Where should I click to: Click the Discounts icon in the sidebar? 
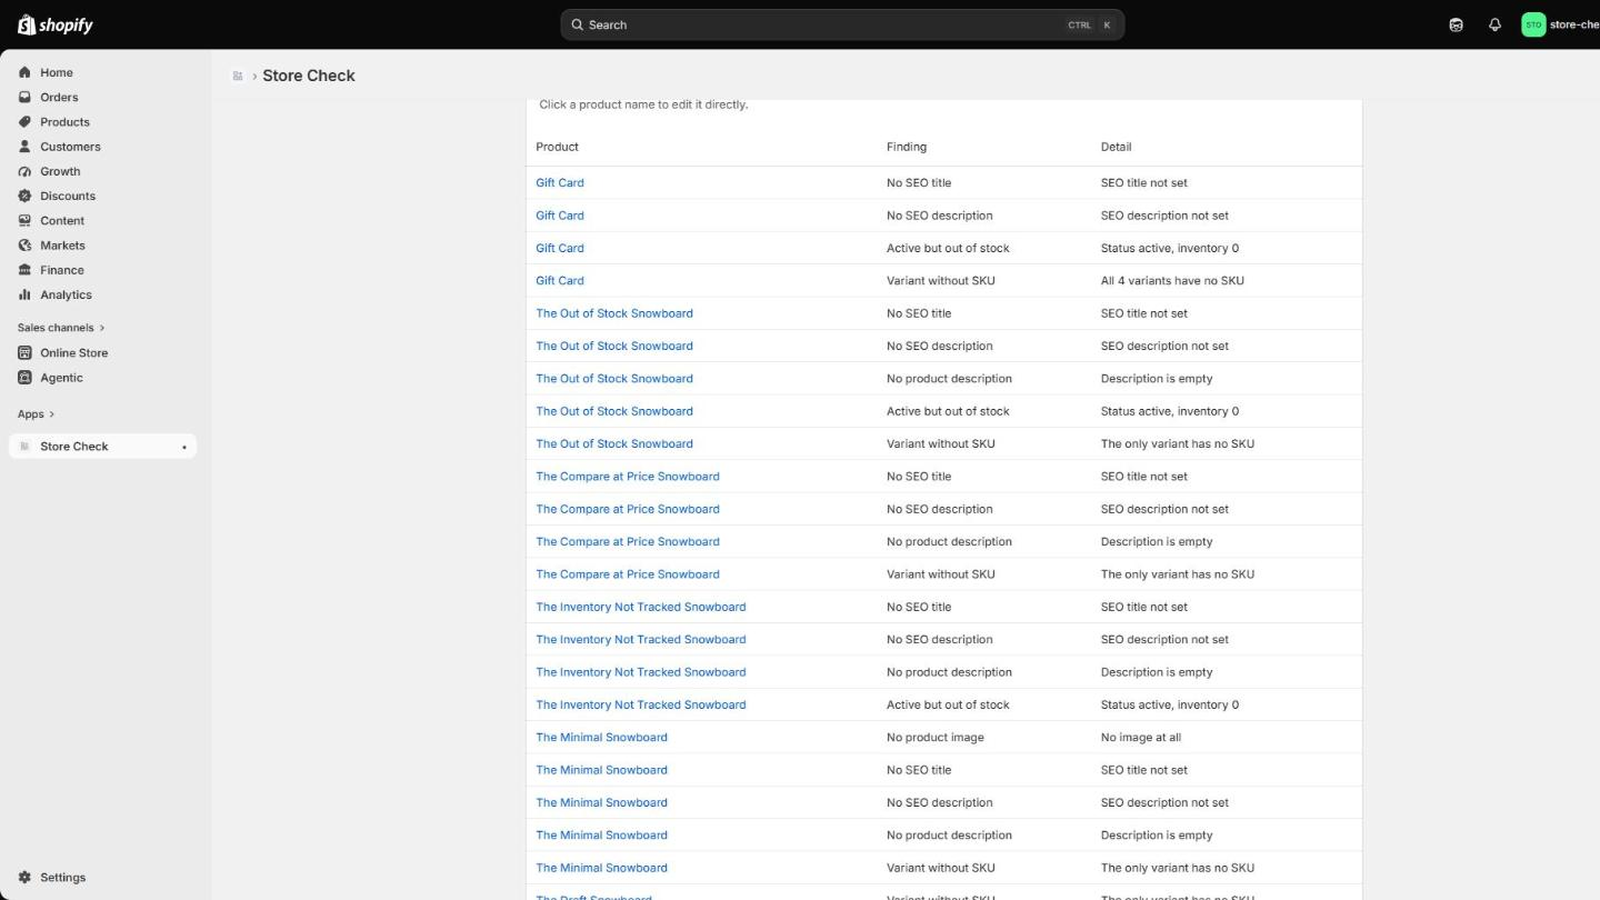(25, 196)
